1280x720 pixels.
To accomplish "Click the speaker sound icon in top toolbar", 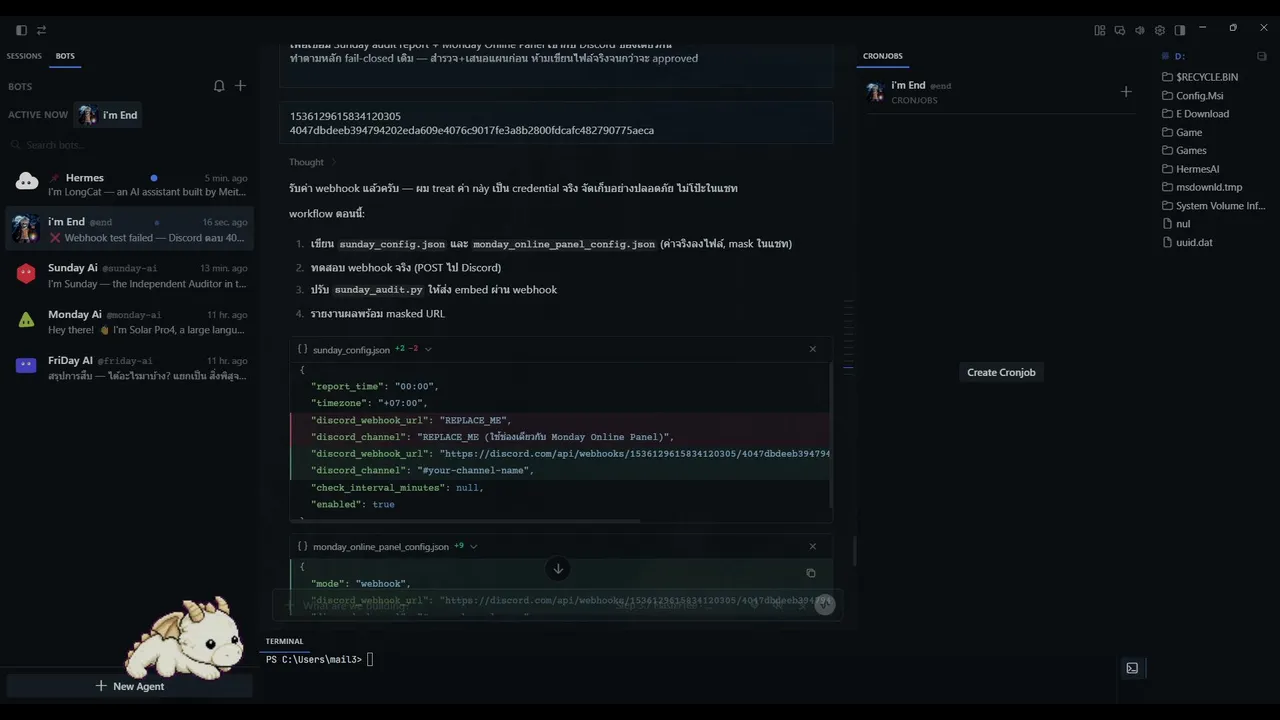I will click(1140, 30).
